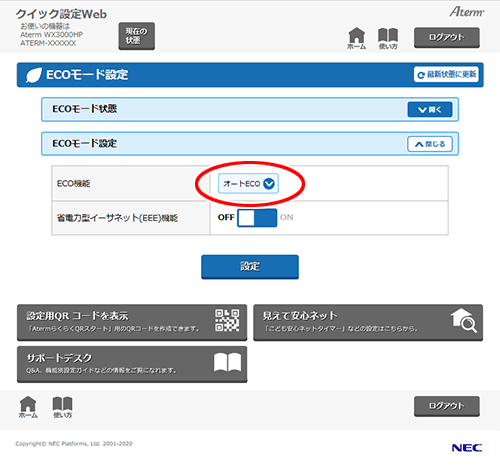This screenshot has width=500, height=469.
Task: Click the Copyright NEC Platforms text
Action: [74, 444]
